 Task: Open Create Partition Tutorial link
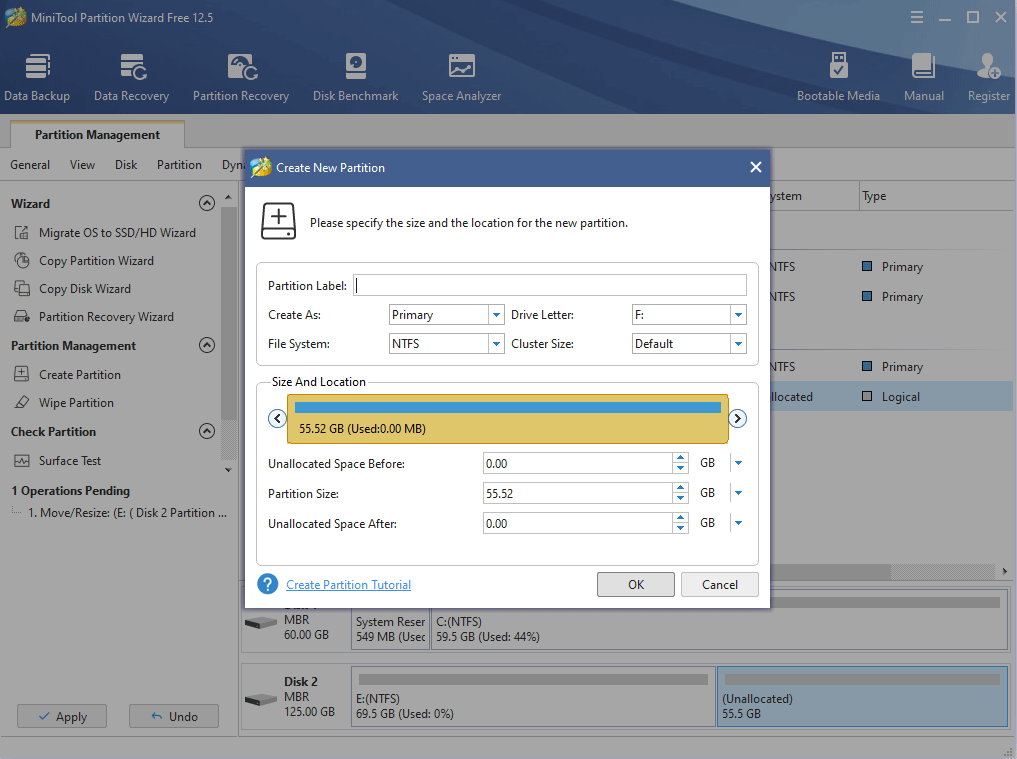(x=348, y=584)
